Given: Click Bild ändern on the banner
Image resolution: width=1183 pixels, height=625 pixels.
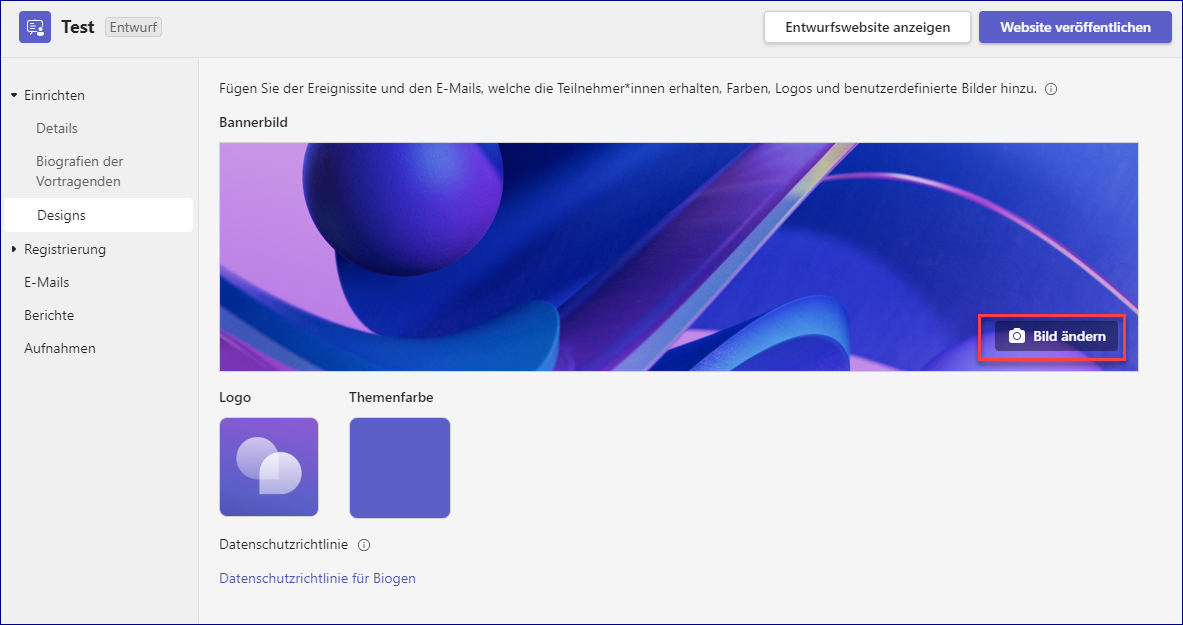Looking at the screenshot, I should (x=1055, y=337).
